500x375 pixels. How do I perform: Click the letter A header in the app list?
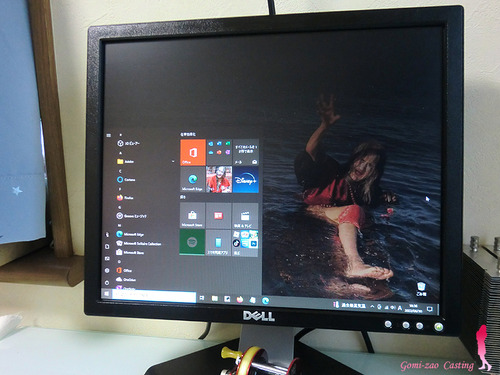[120, 153]
